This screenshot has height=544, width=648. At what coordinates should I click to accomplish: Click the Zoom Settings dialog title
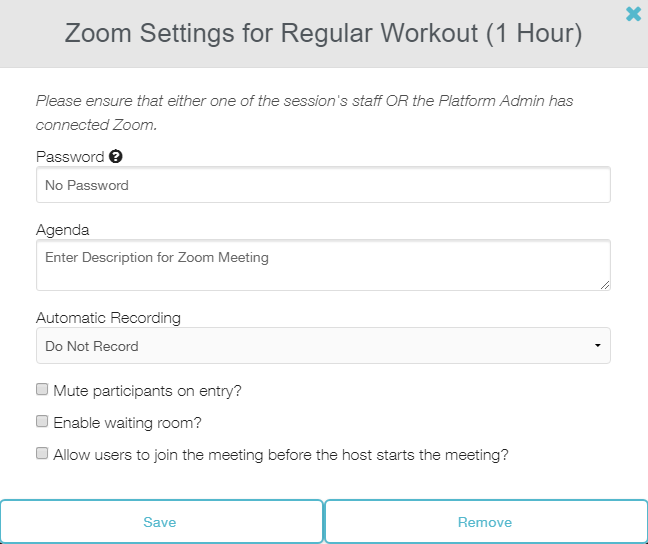(323, 33)
